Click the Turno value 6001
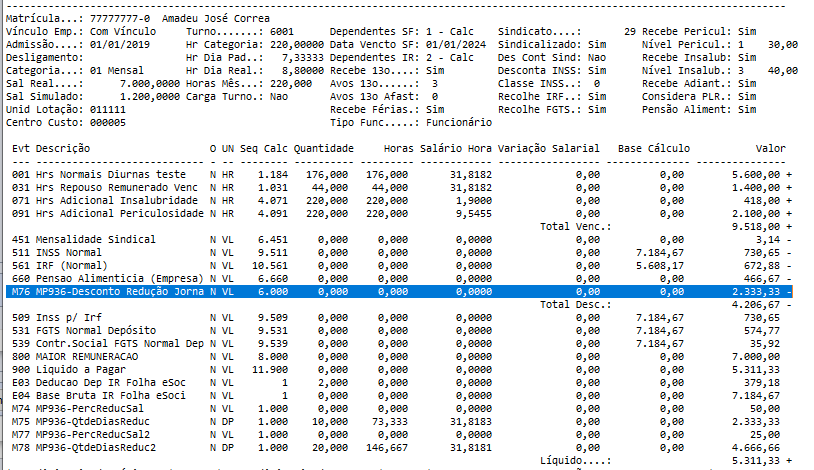 point(282,32)
